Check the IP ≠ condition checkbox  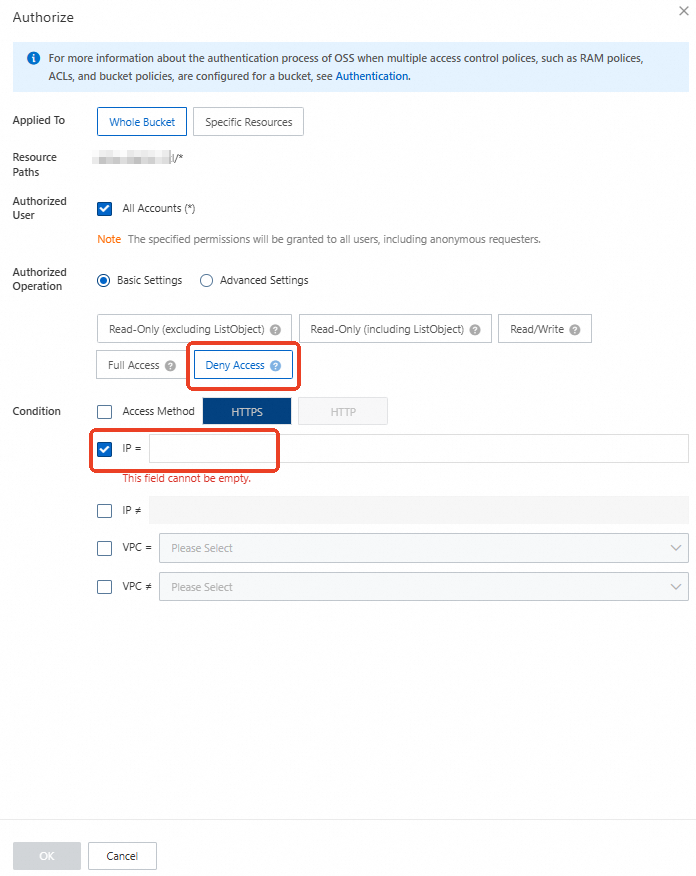pyautogui.click(x=104, y=511)
